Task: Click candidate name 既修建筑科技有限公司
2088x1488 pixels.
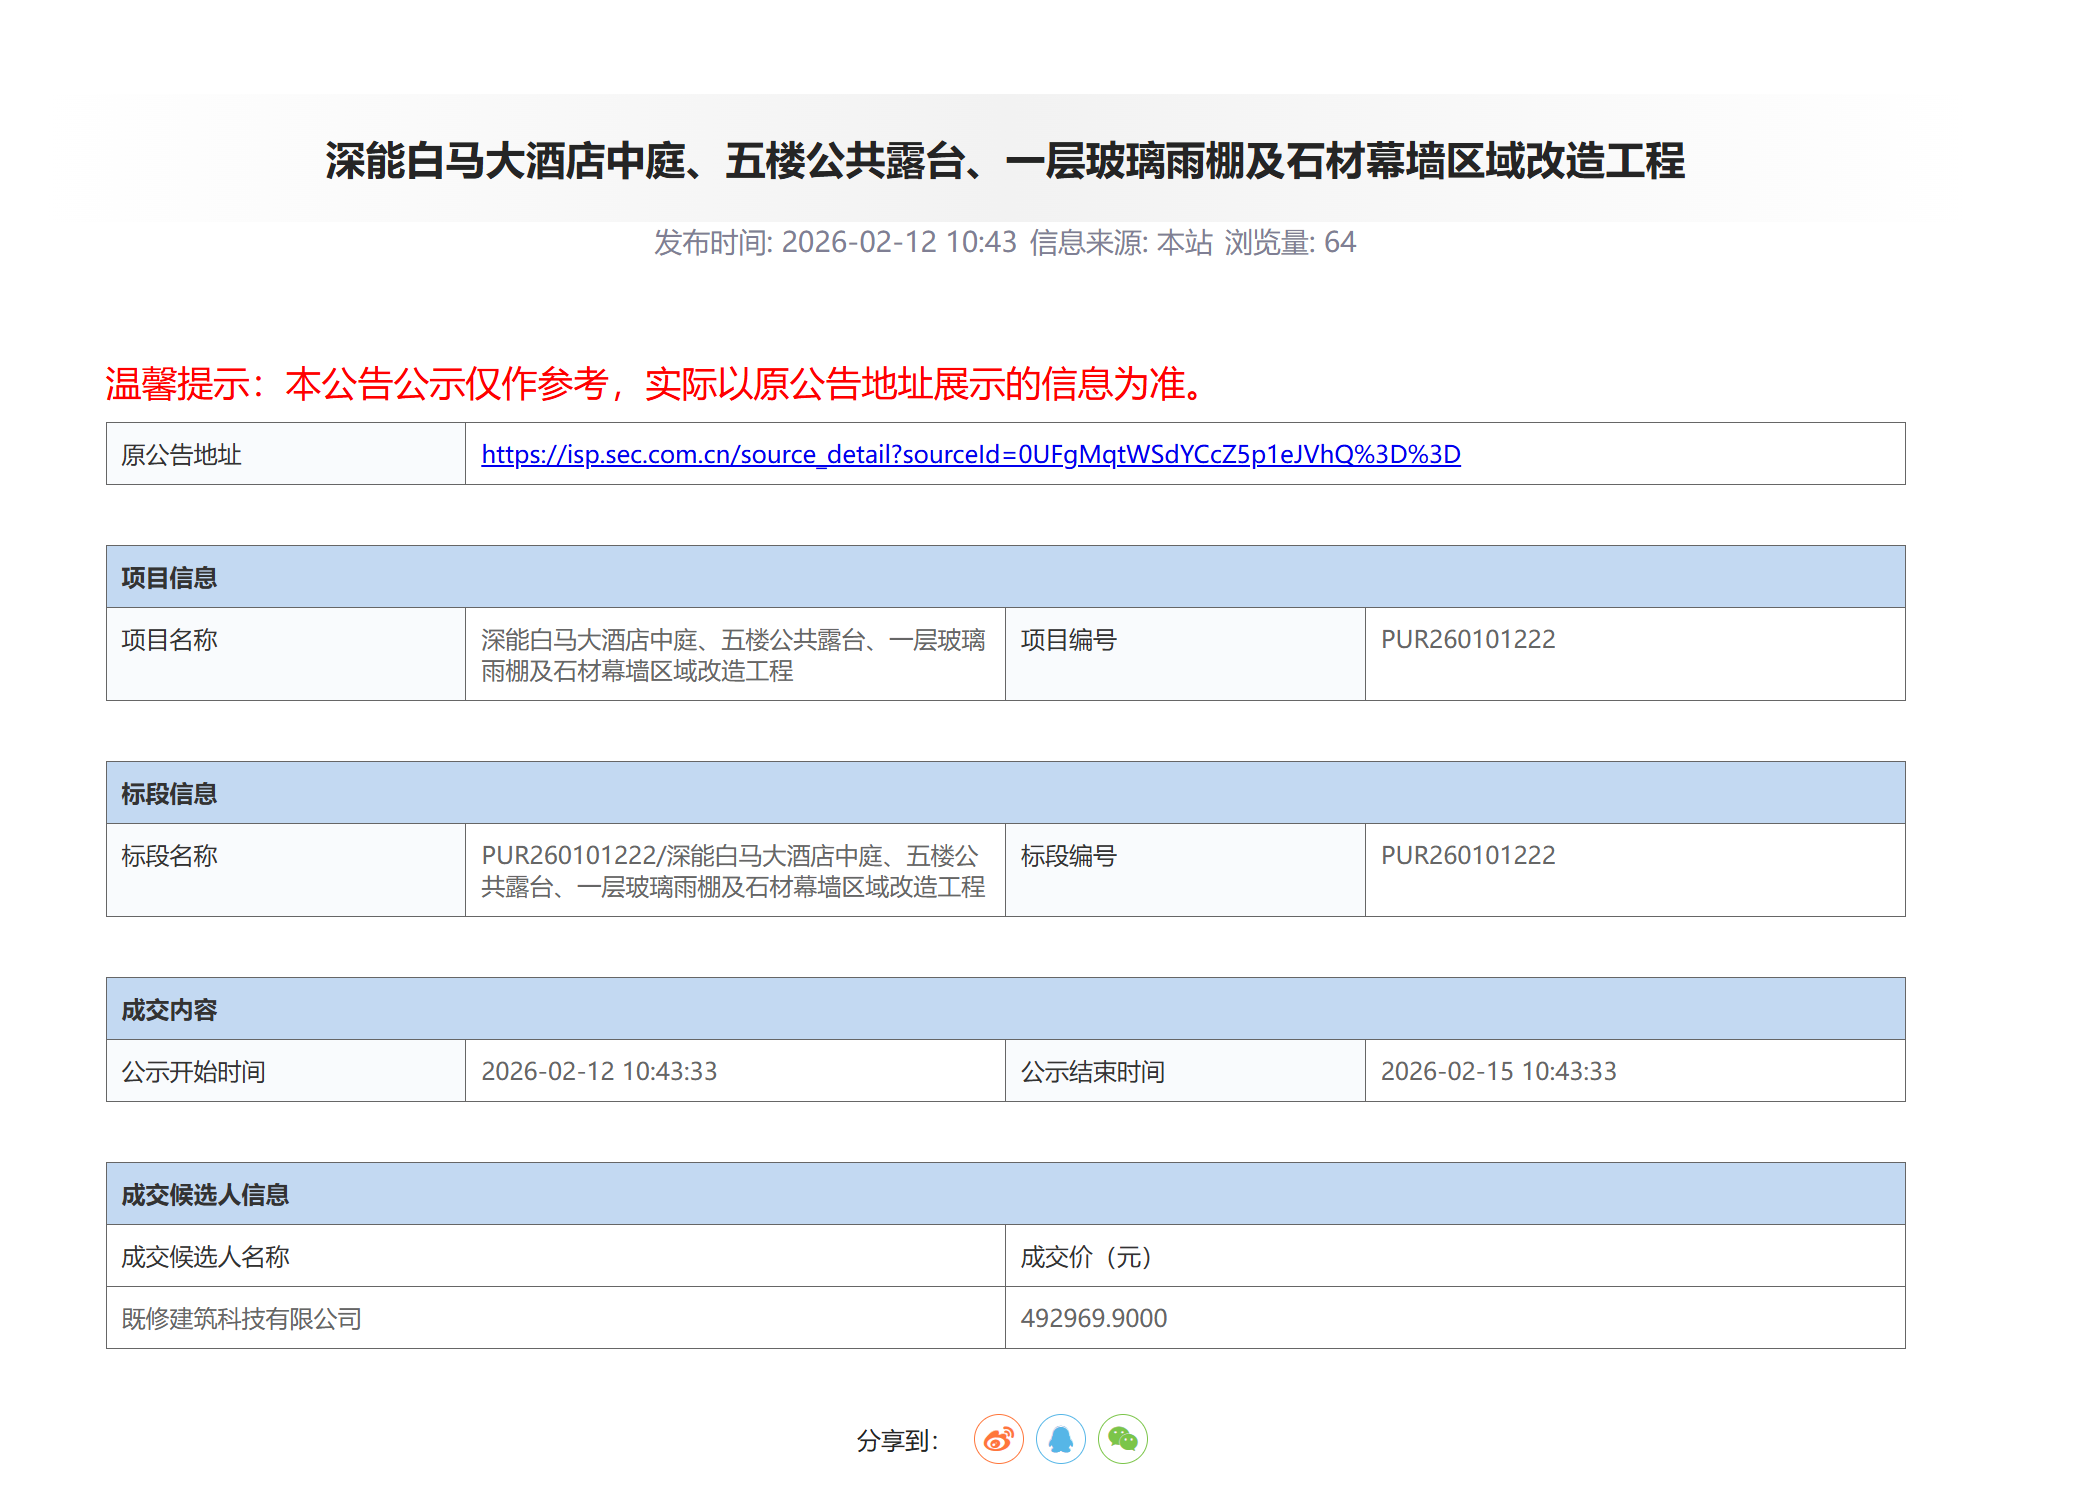Action: 241,1319
